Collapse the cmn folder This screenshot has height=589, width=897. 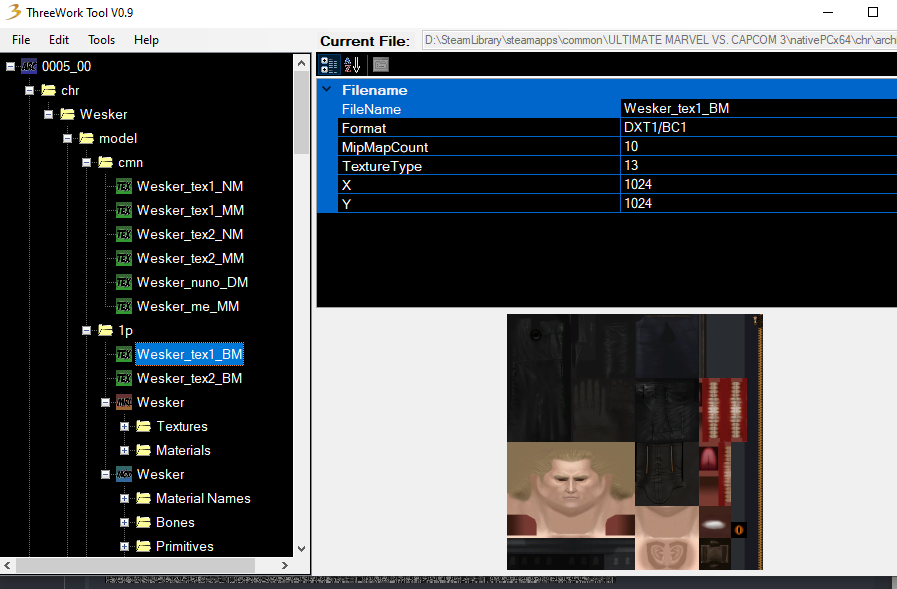click(x=86, y=162)
